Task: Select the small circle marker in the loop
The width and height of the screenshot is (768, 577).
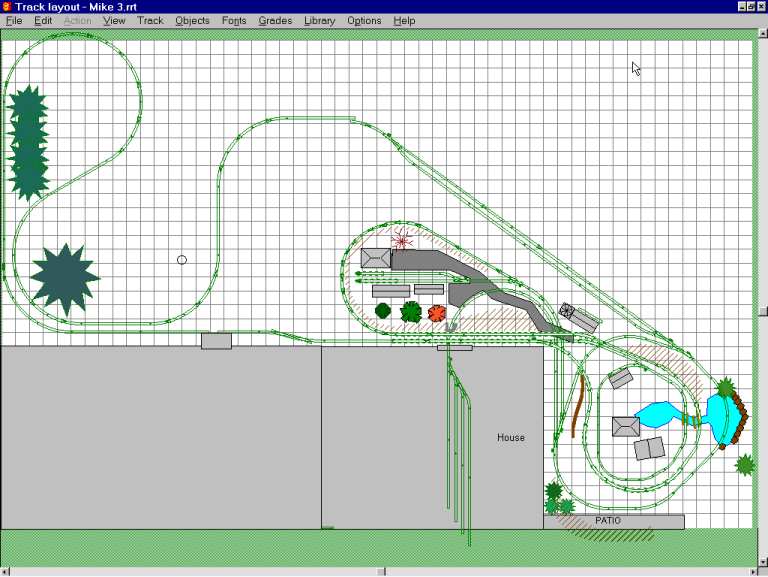Action: tap(182, 260)
